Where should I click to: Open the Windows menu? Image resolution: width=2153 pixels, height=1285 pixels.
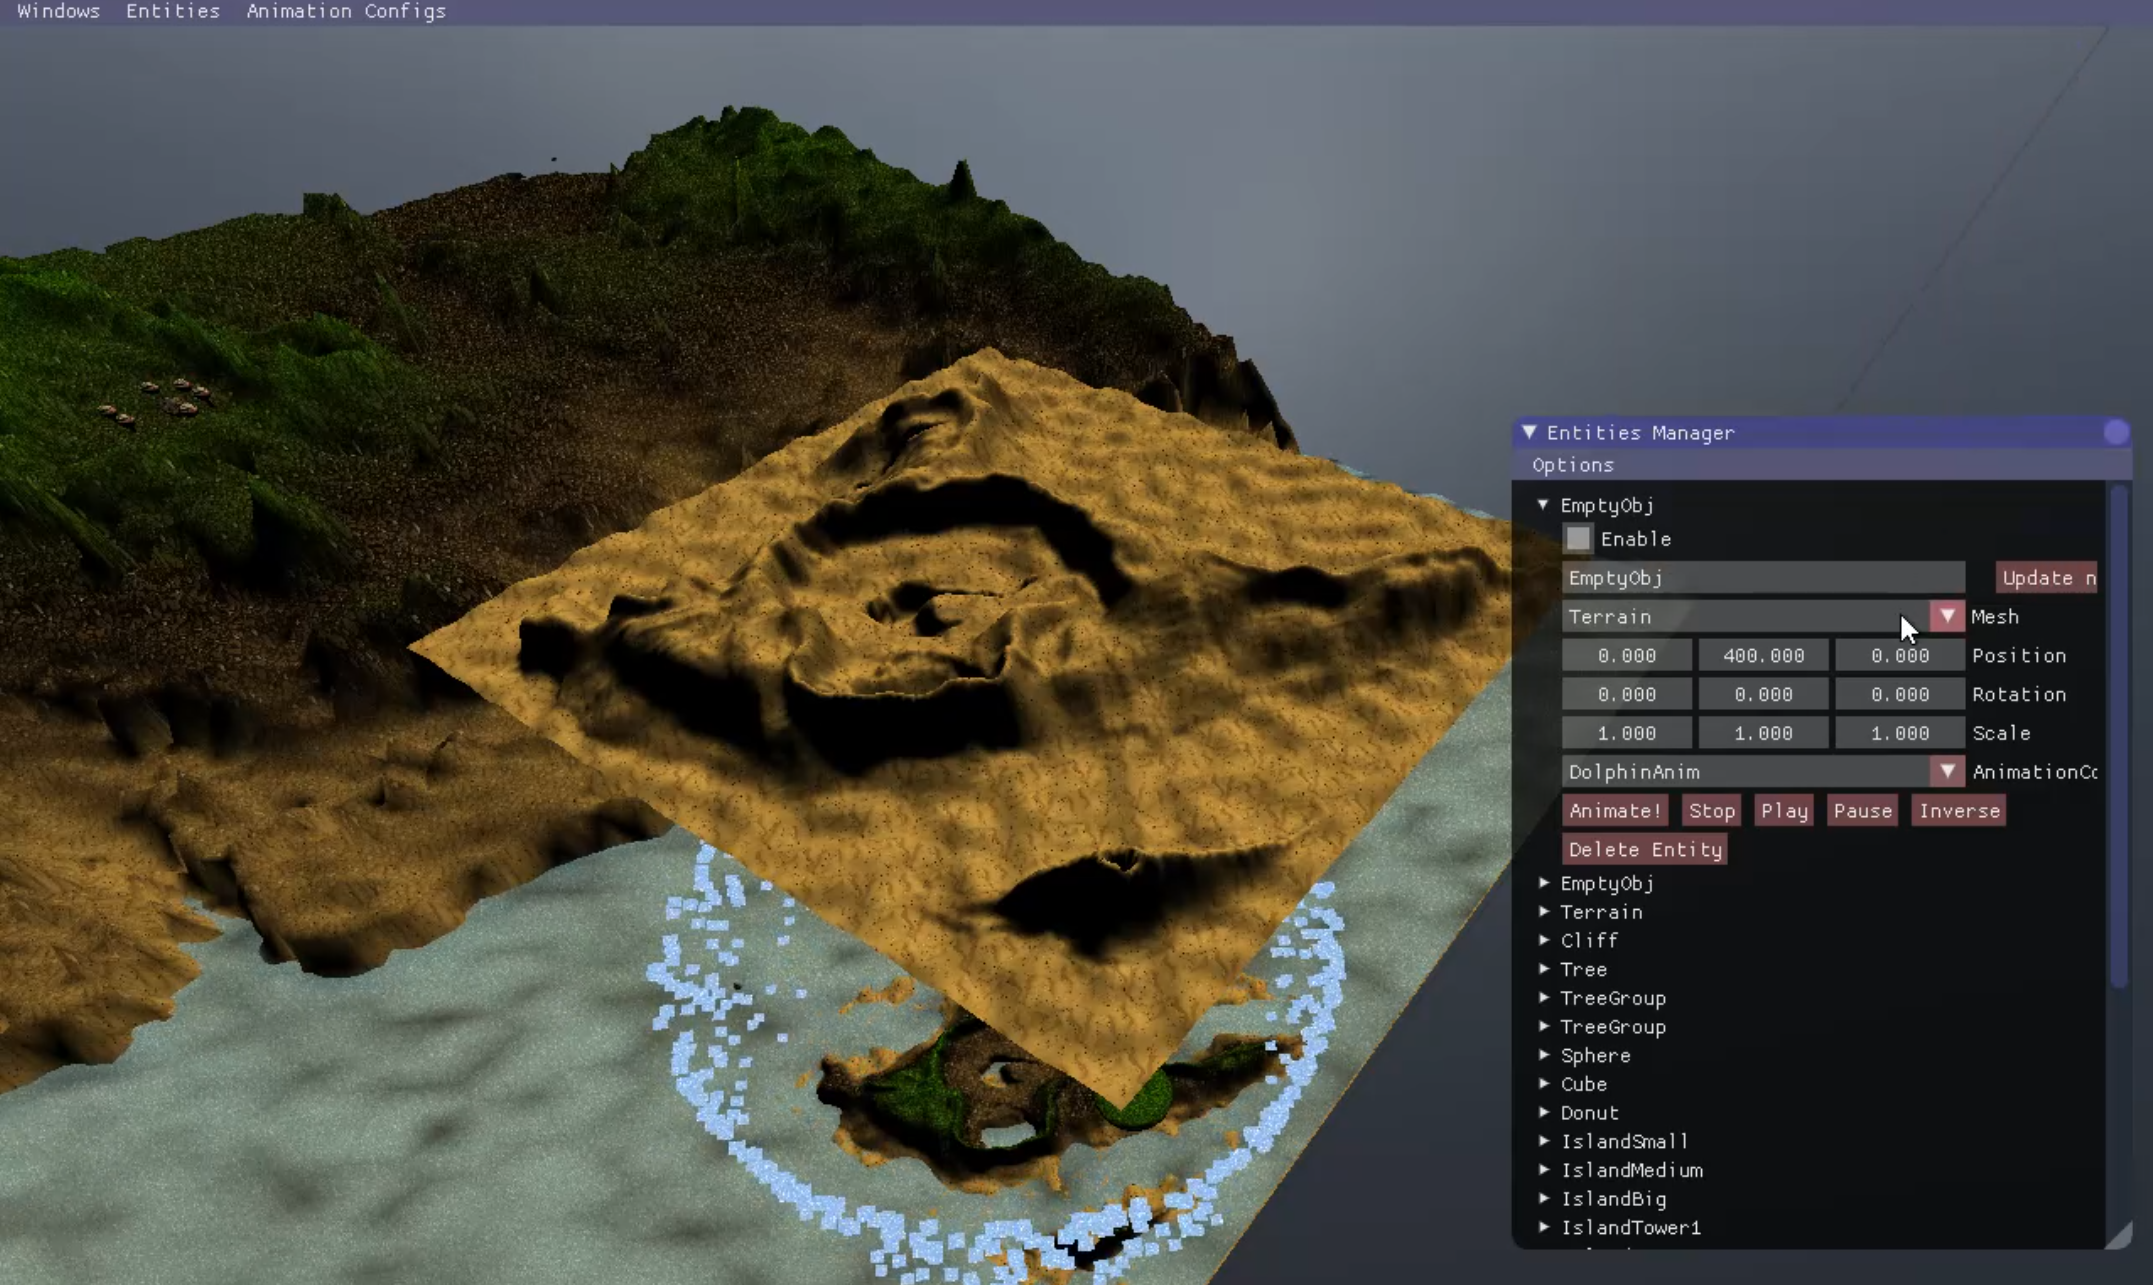coord(58,11)
